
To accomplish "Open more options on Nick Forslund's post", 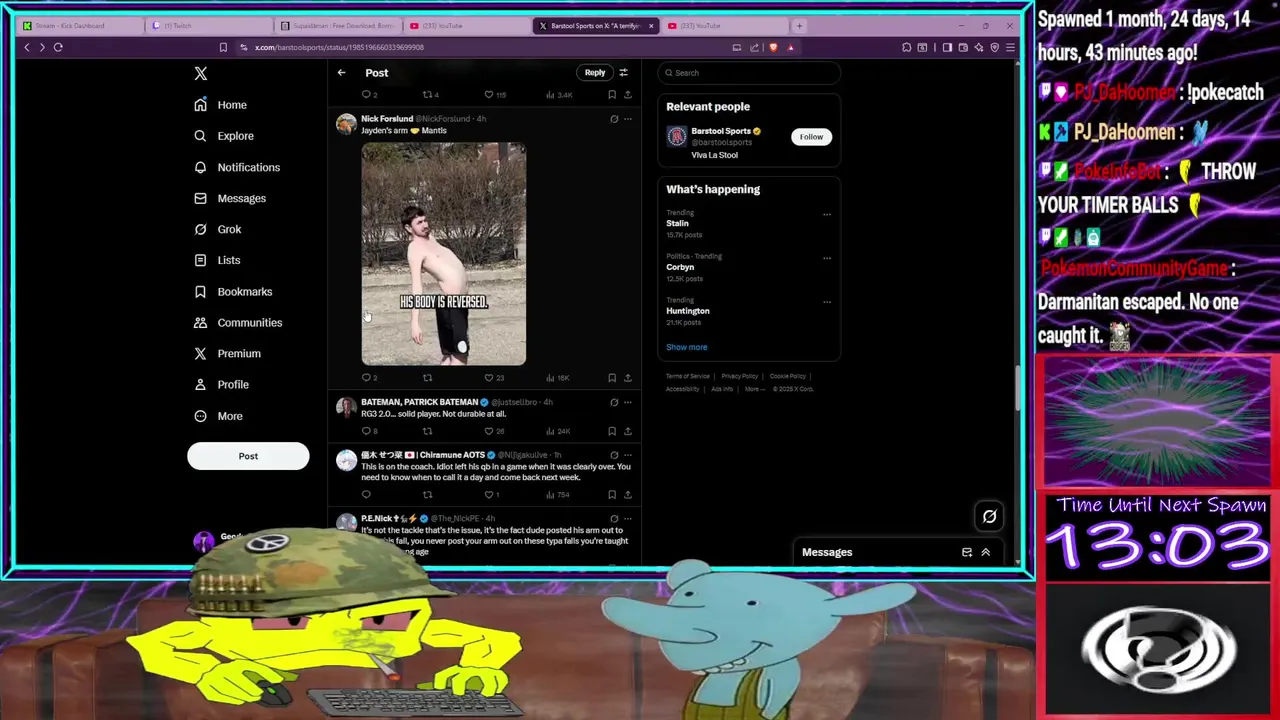I will point(627,119).
